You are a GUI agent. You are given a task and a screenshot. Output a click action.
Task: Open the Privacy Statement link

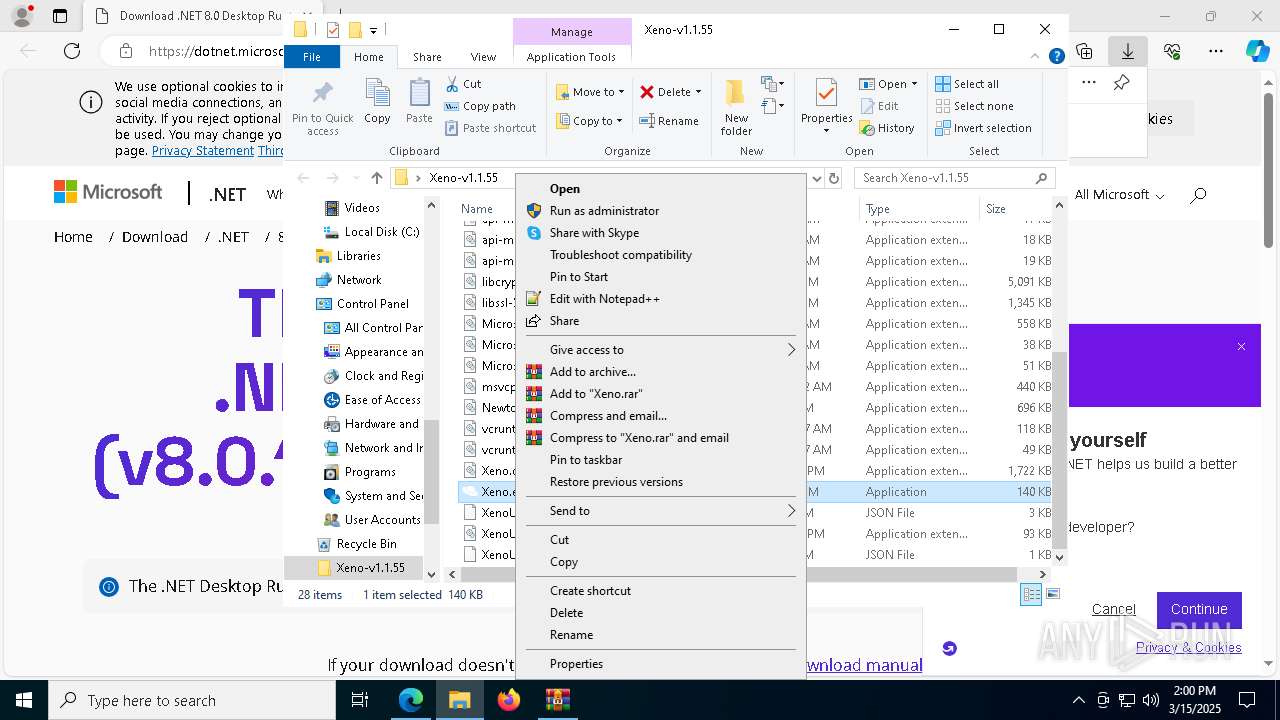pos(203,151)
